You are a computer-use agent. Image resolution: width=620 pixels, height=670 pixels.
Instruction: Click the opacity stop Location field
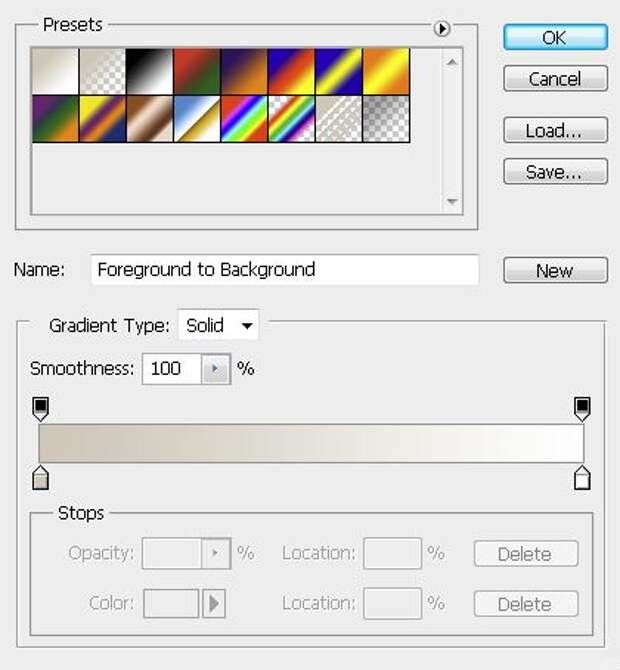tap(392, 553)
